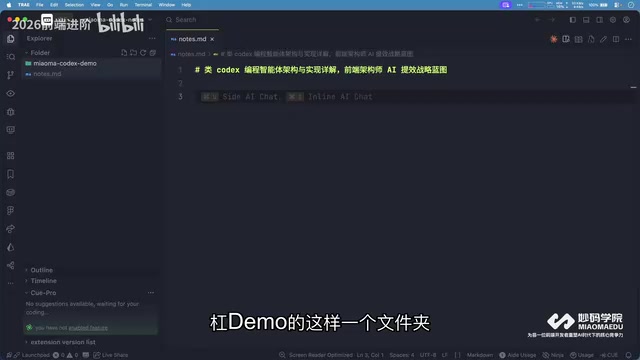Click Live Share in the status bar

pos(111,355)
